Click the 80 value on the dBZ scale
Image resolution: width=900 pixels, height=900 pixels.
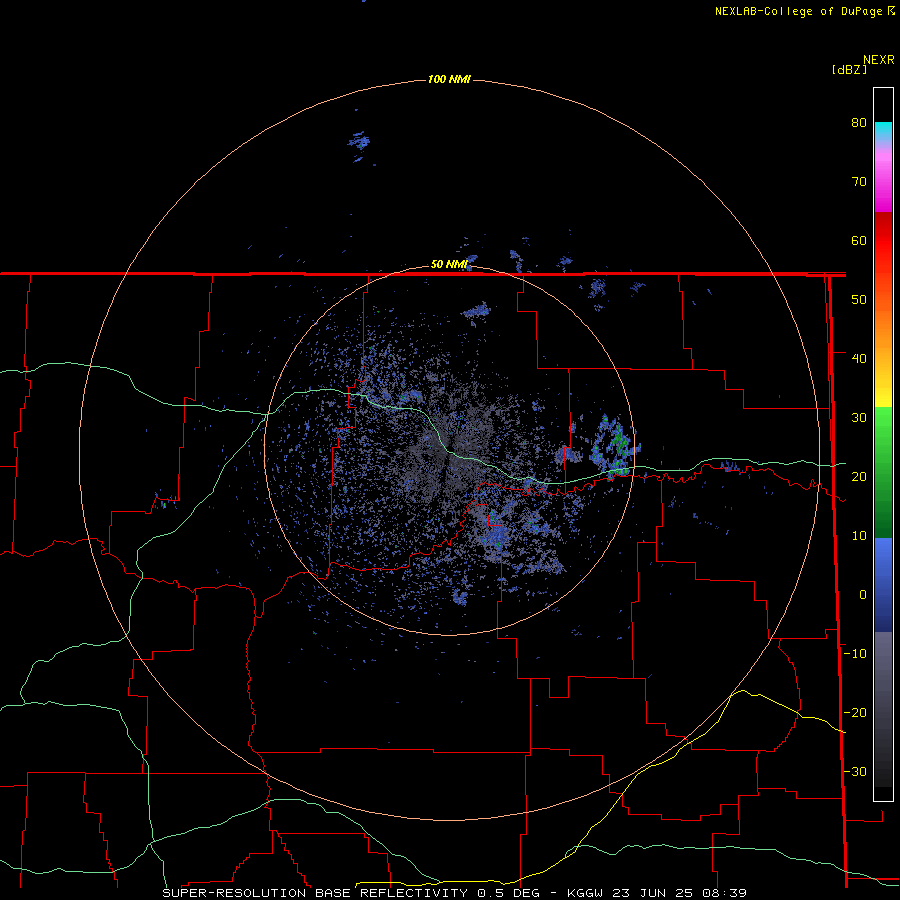point(859,122)
